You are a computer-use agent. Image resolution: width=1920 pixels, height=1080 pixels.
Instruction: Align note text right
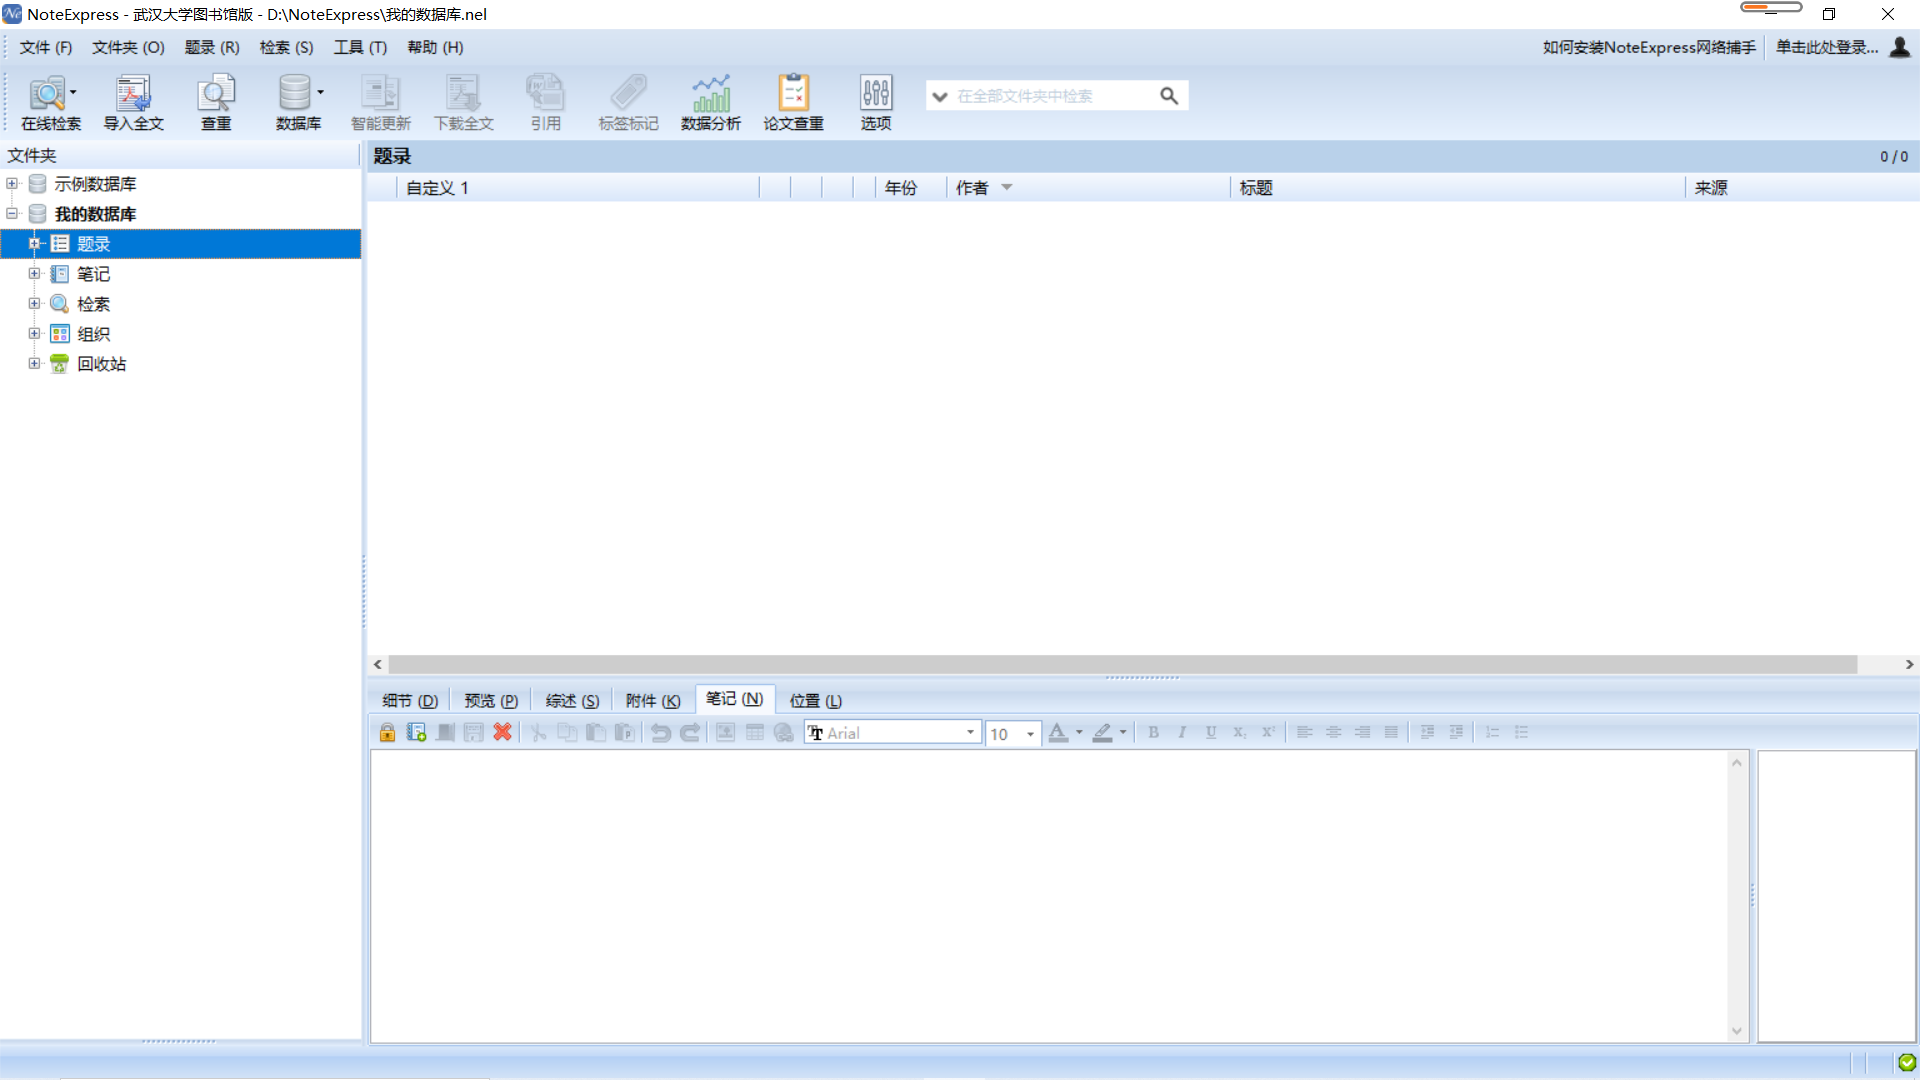tap(1362, 732)
